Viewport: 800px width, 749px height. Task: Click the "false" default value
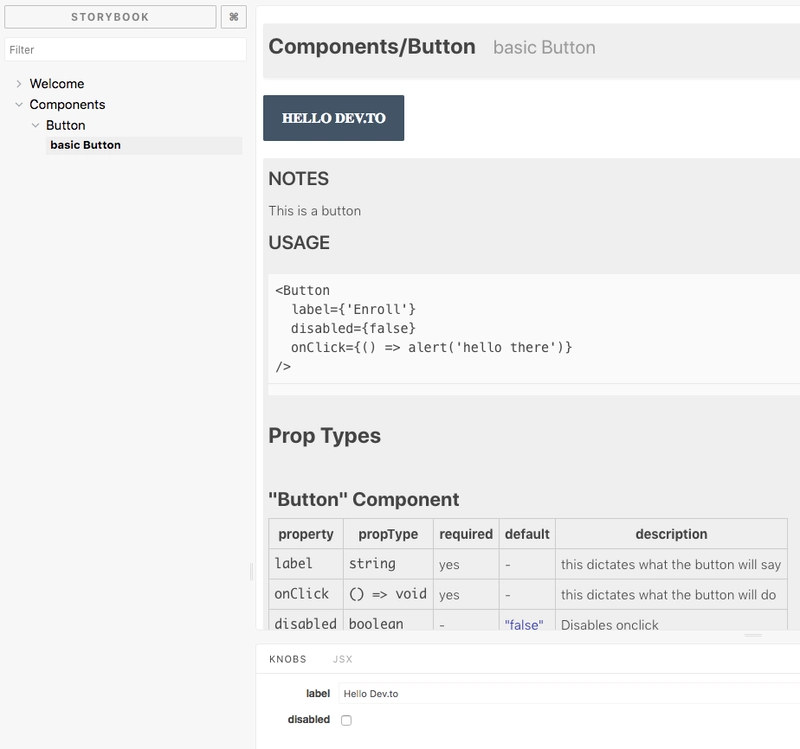[524, 624]
